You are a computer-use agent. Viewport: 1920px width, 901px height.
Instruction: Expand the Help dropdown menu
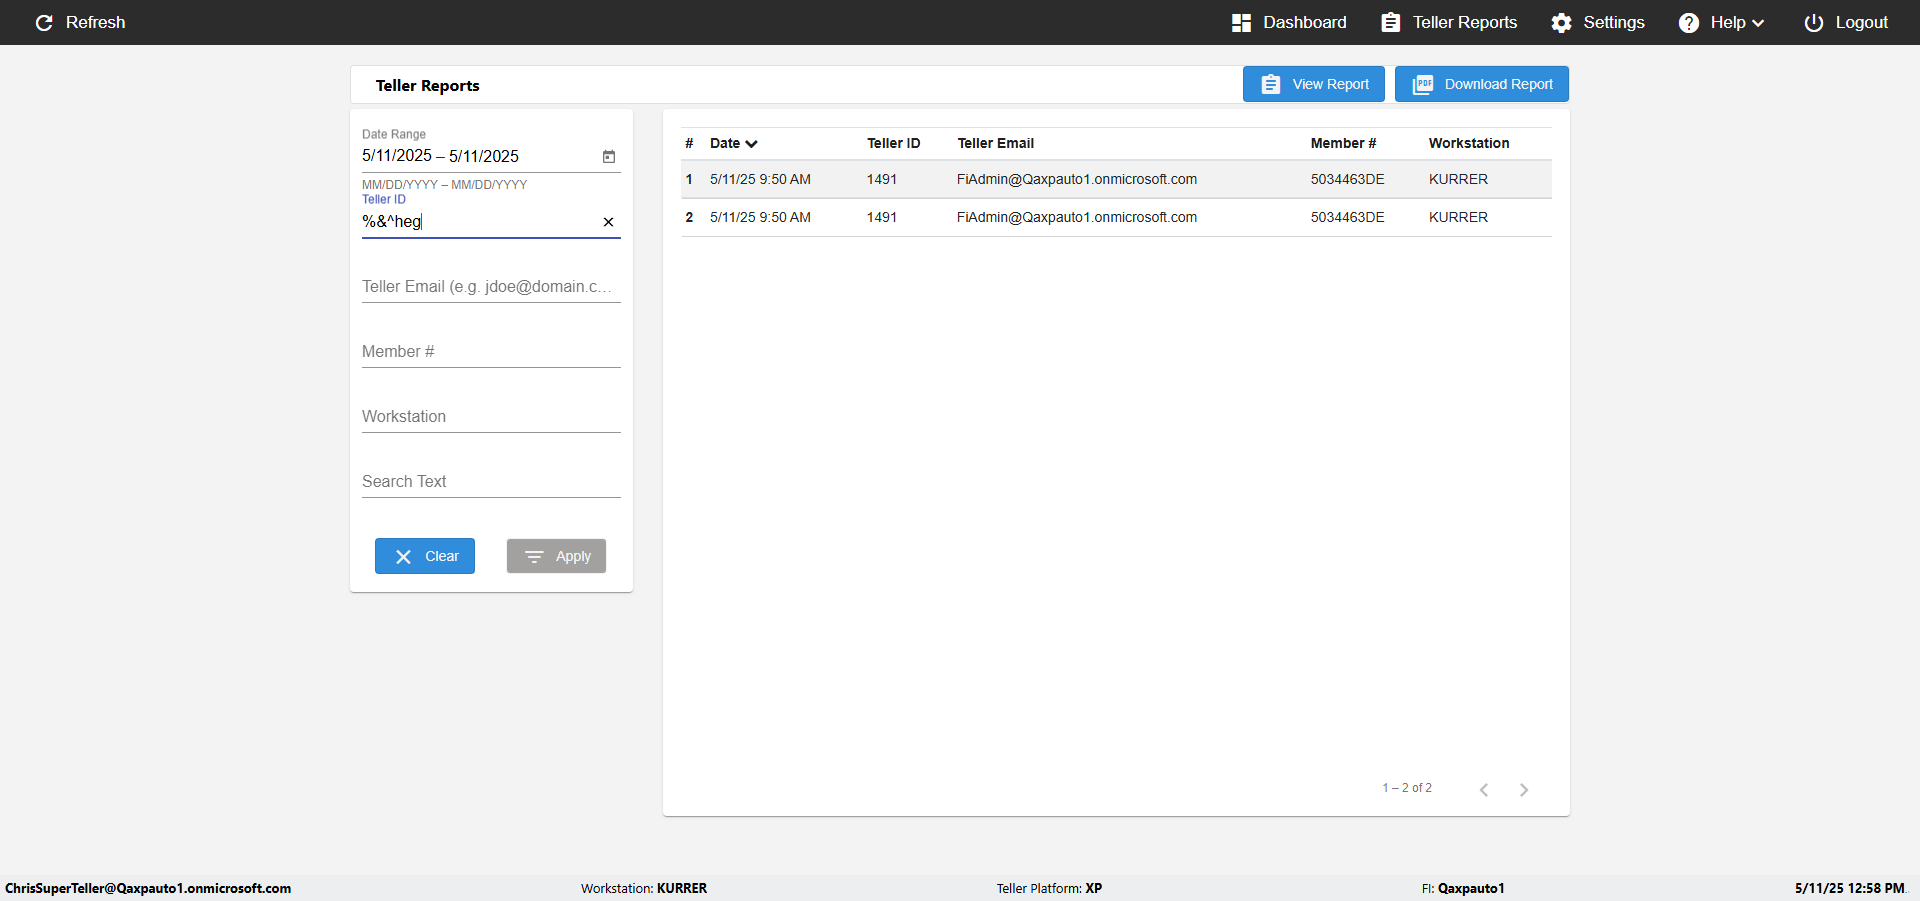[x=1721, y=22]
